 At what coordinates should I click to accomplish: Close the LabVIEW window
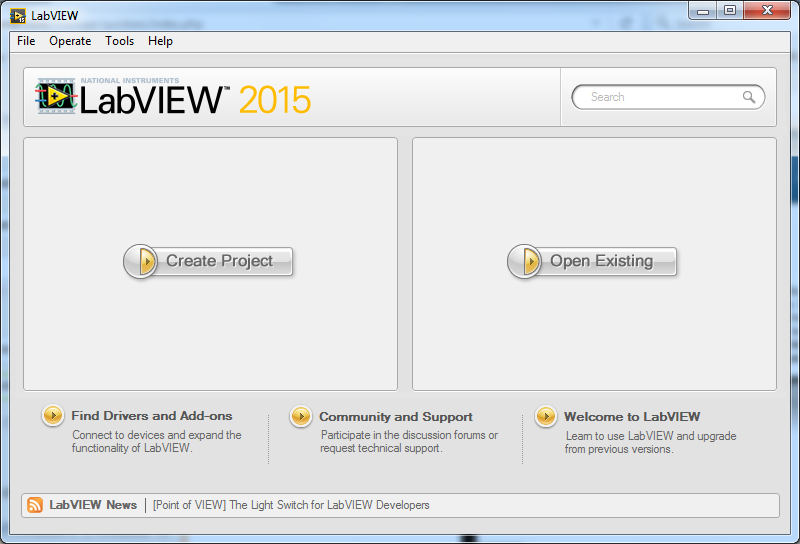767,10
